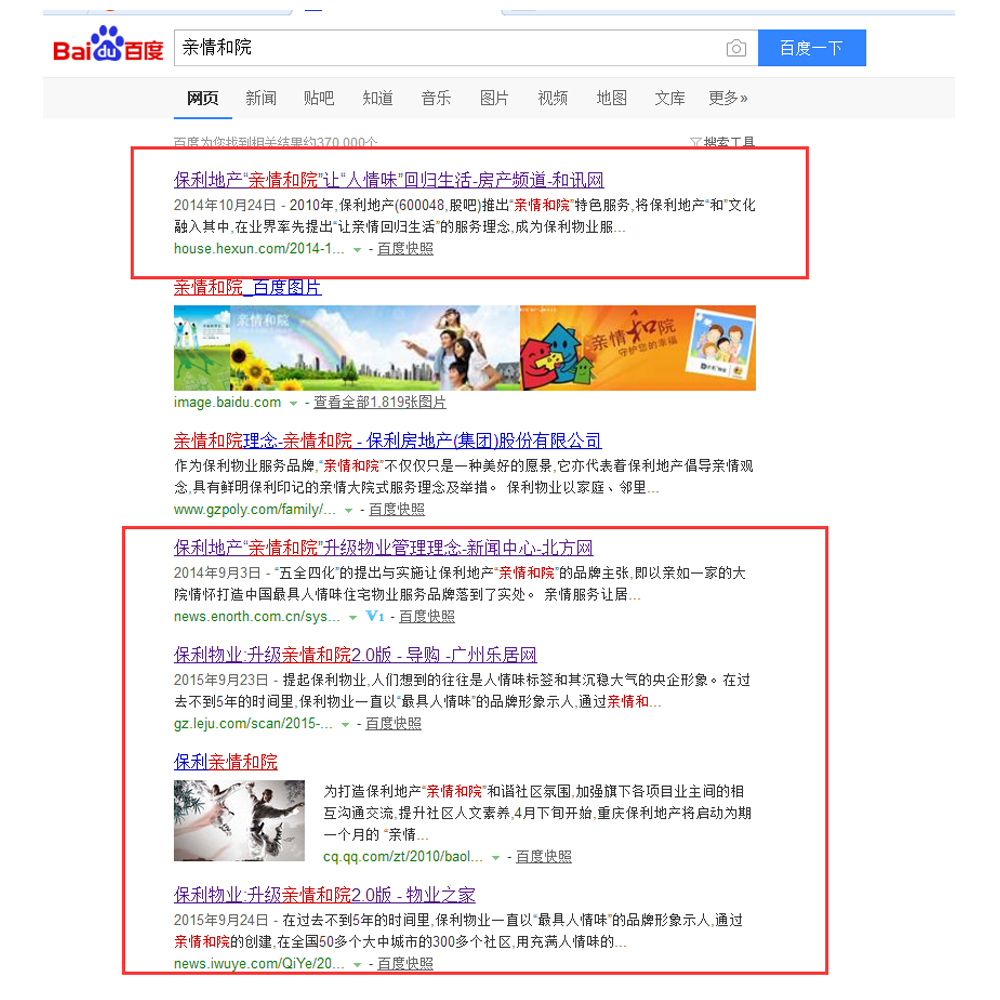
Task: Select the 网页 tab
Action: click(203, 98)
